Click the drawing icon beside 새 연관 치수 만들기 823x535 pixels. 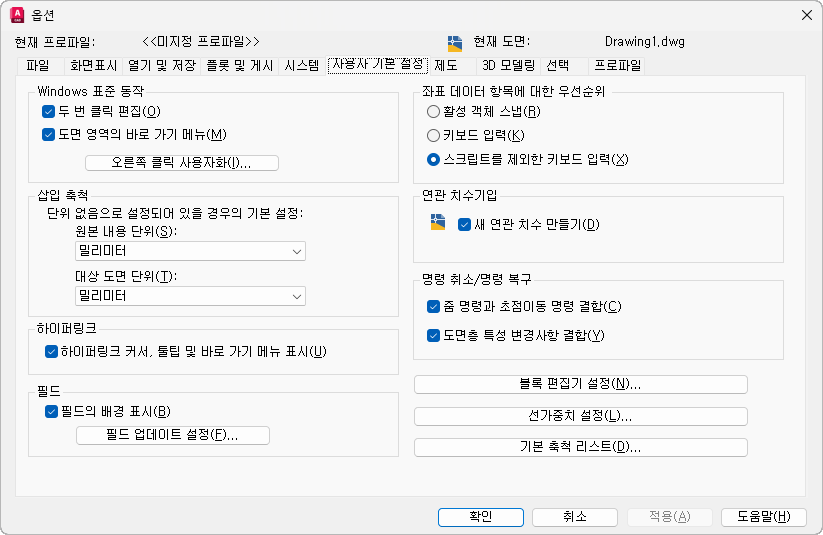point(437,223)
